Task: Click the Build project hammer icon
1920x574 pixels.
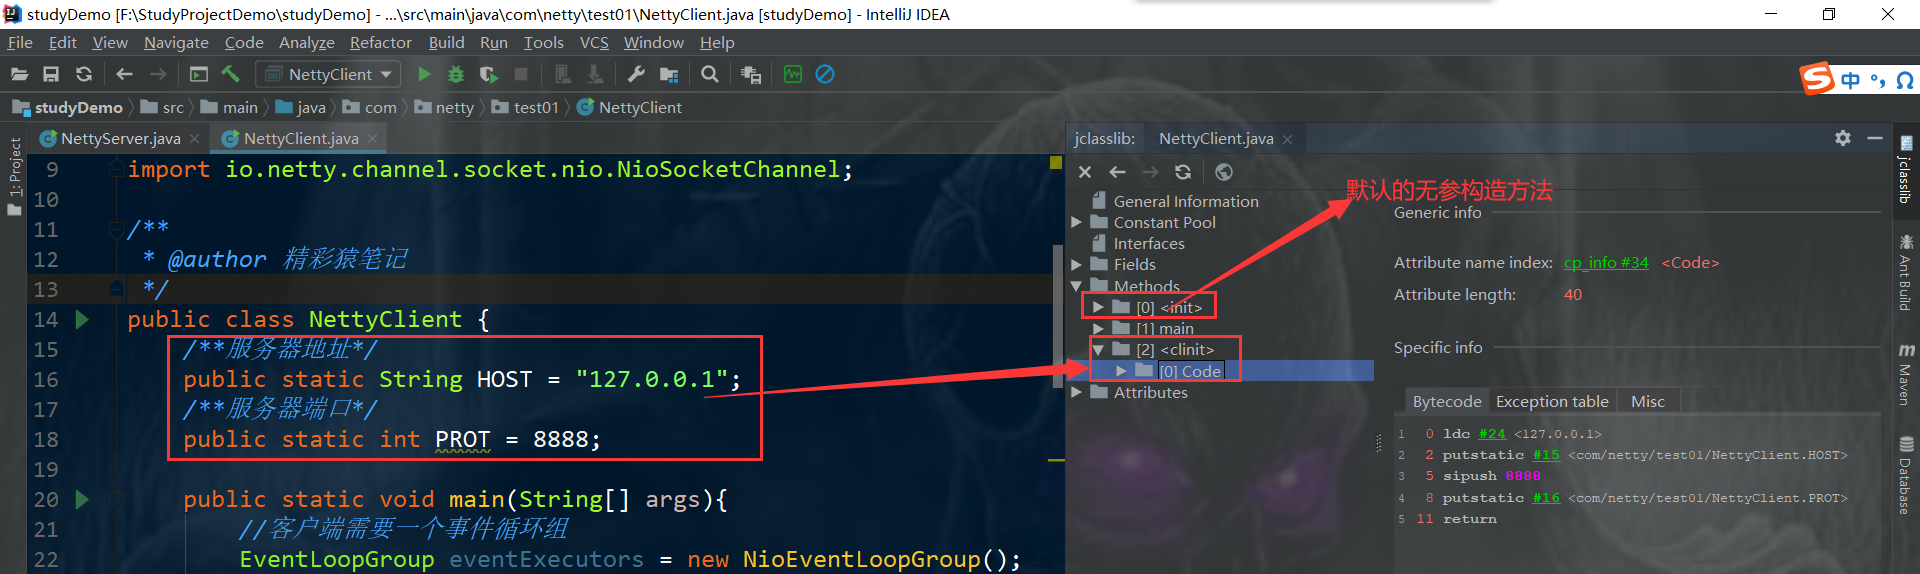Action: click(231, 74)
